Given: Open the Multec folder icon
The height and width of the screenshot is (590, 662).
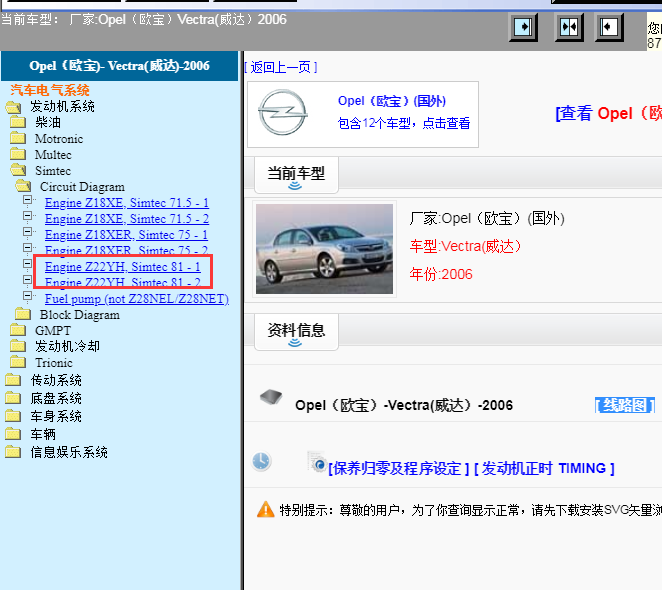Looking at the screenshot, I should [18, 154].
